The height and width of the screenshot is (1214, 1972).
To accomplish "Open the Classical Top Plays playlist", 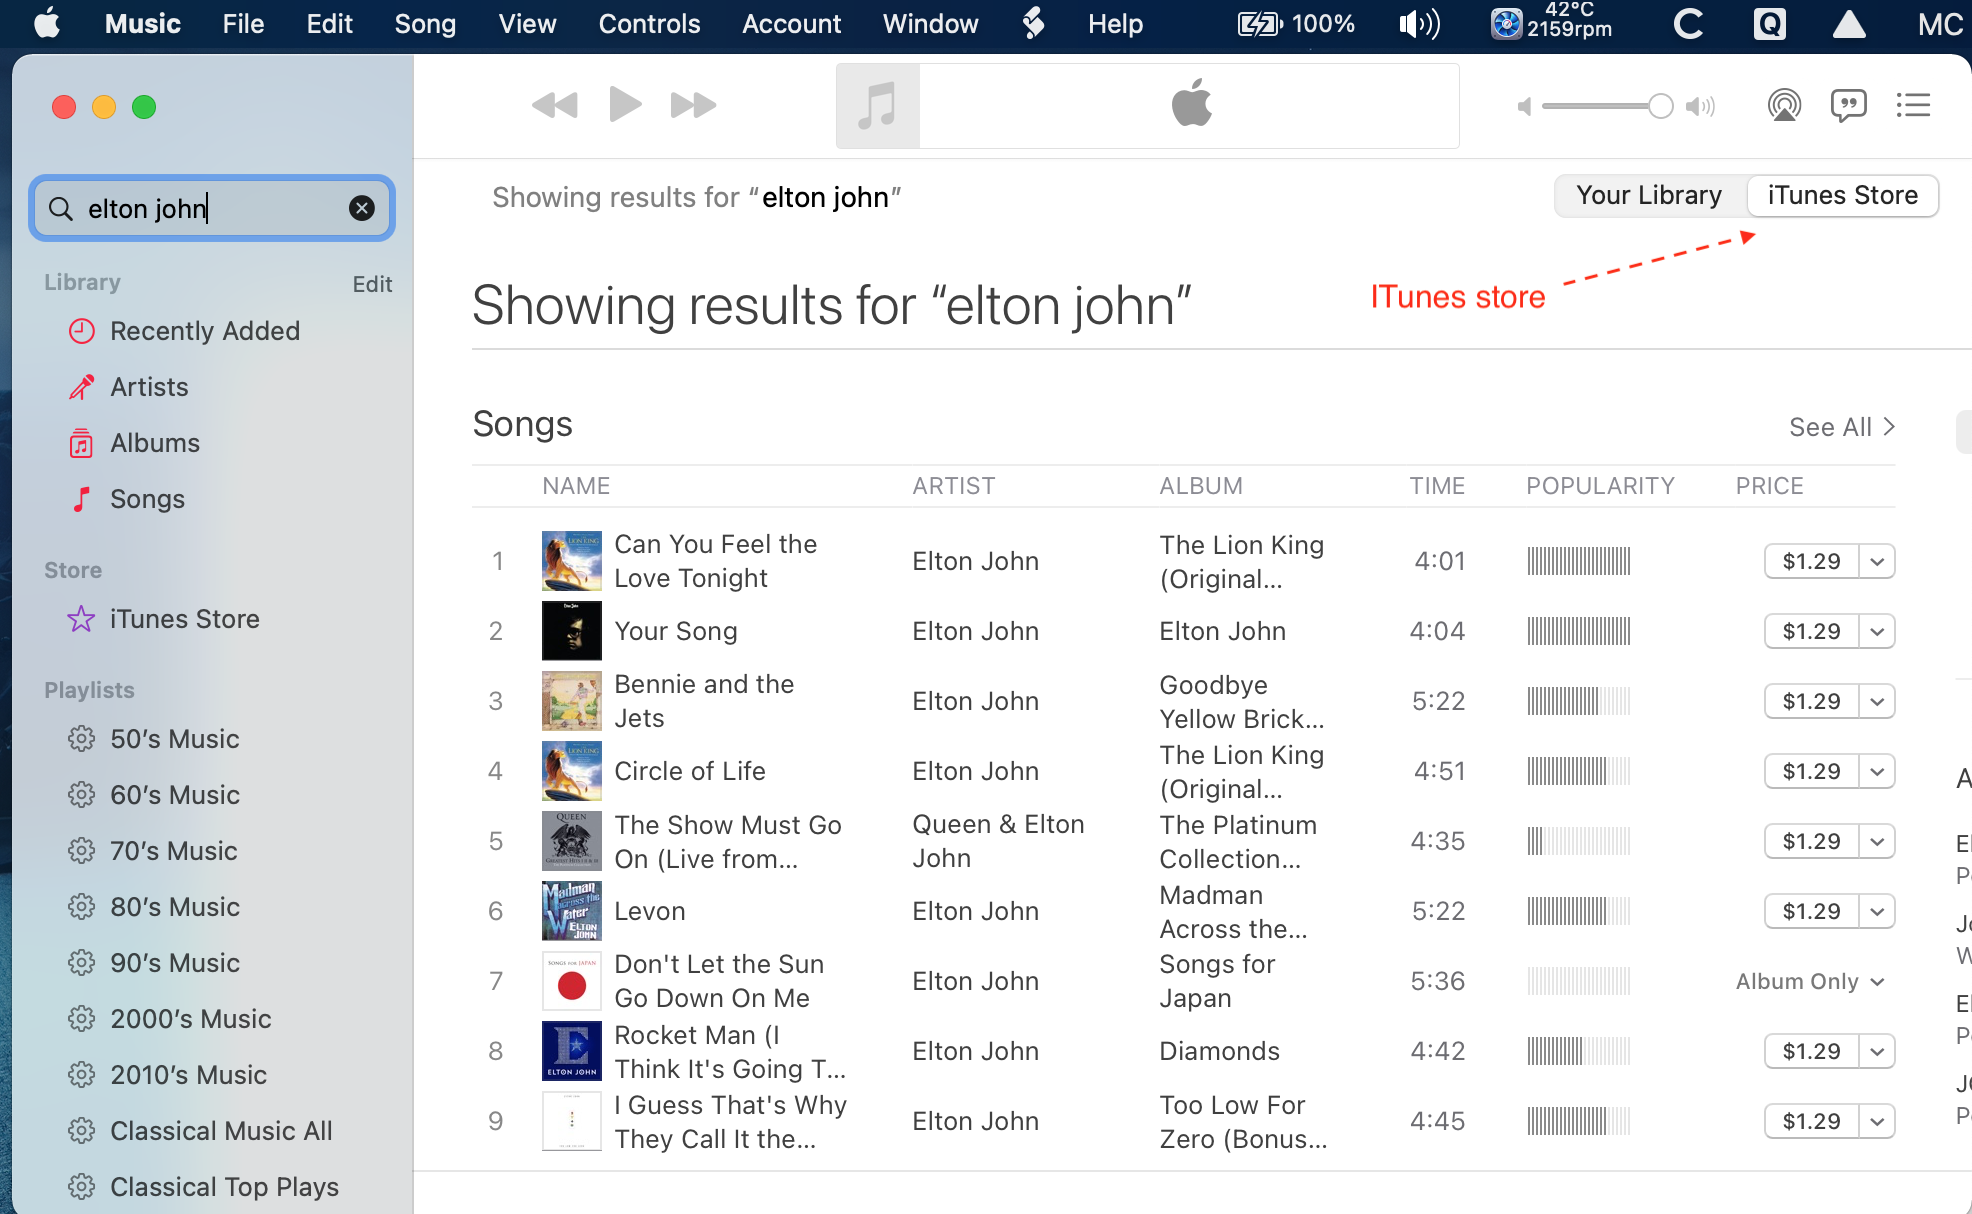I will point(224,1187).
